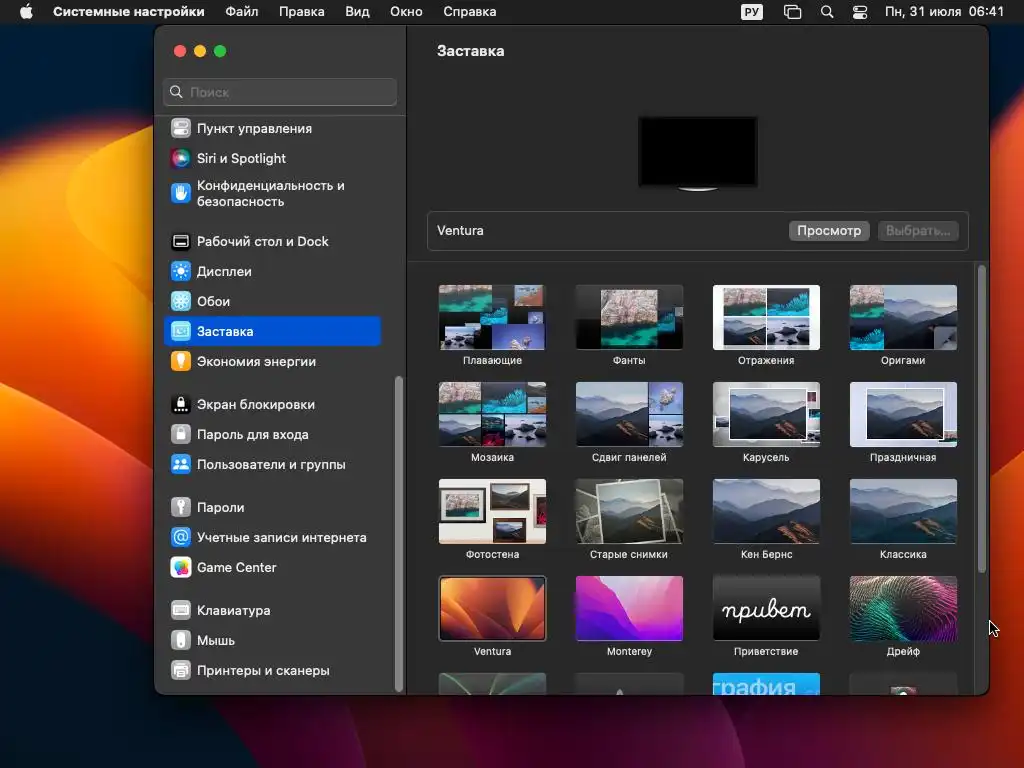Open the Обои flower icon
The image size is (1024, 768).
(x=181, y=301)
